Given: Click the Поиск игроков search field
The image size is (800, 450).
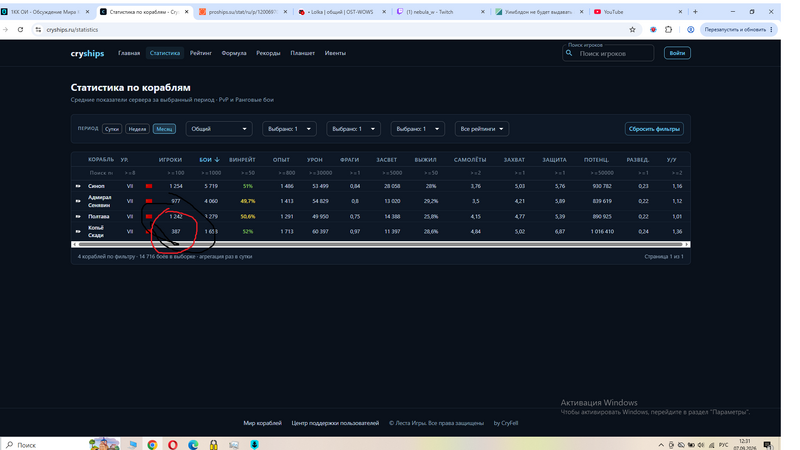Looking at the screenshot, I should tap(608, 53).
